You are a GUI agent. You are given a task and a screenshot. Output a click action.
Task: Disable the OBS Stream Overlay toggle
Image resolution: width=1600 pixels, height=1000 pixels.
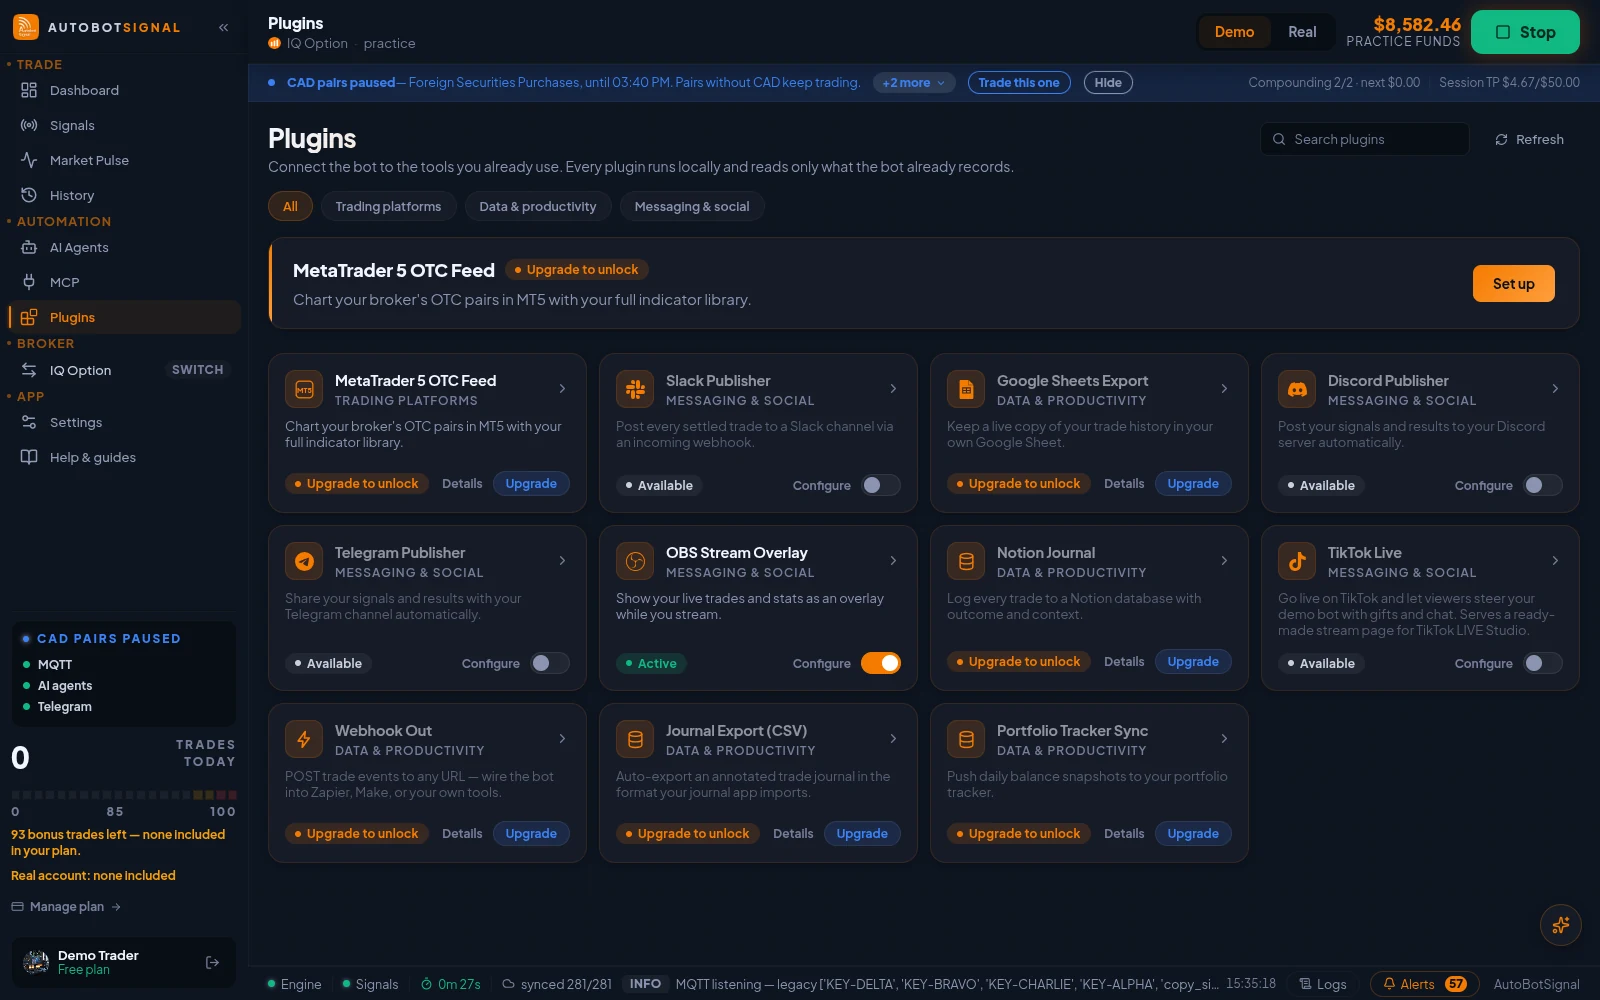(881, 663)
